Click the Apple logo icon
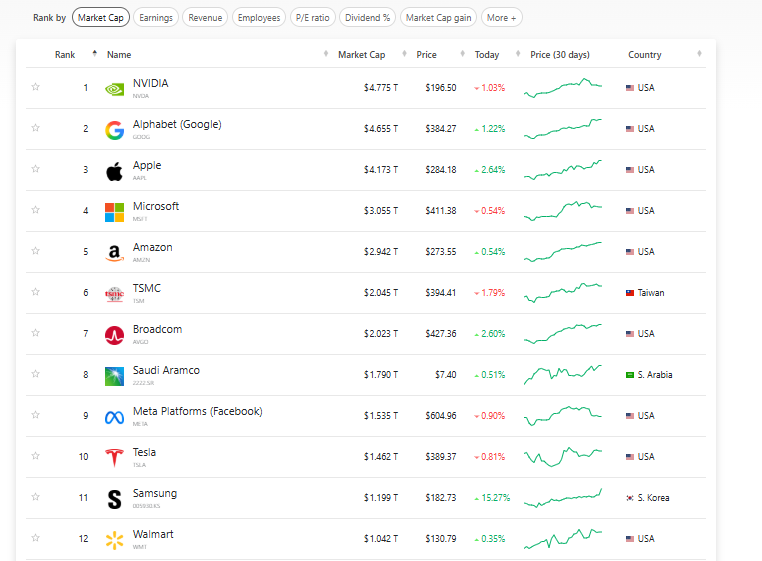Image resolution: width=762 pixels, height=561 pixels. 115,171
